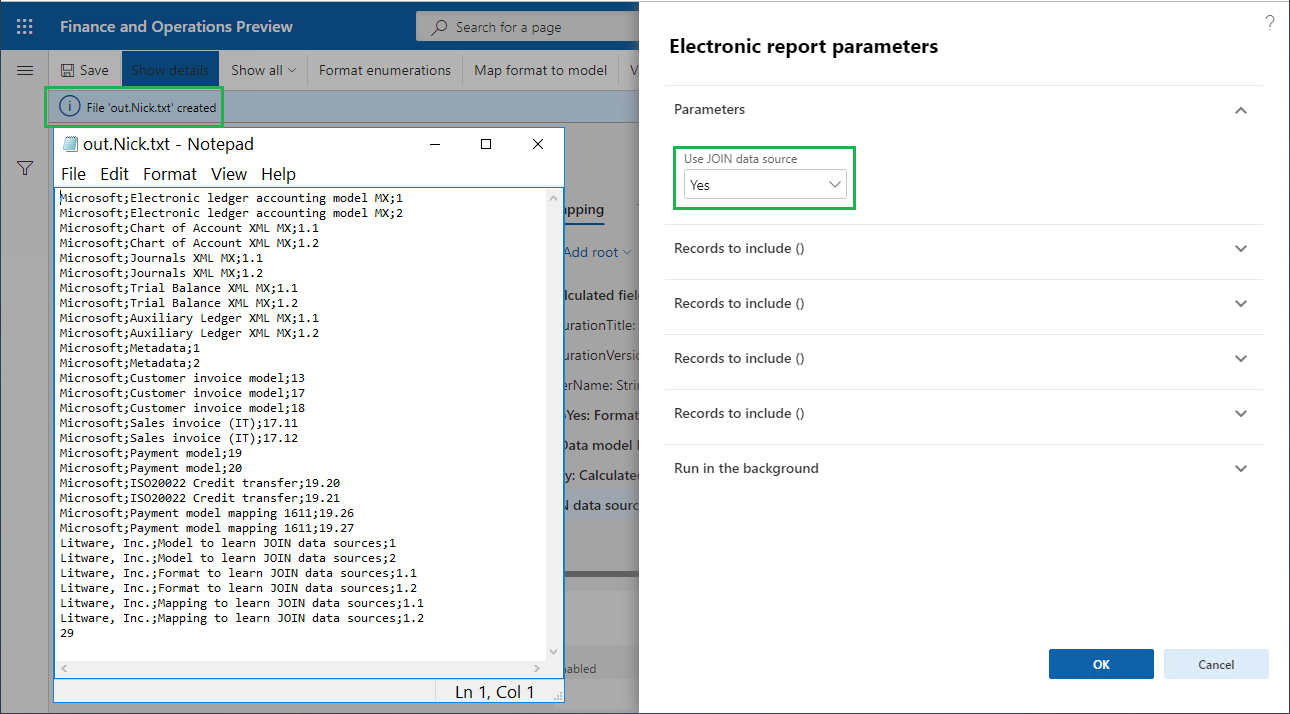This screenshot has height=714, width=1290.
Task: Expand the first Records to include section
Action: tap(1241, 248)
